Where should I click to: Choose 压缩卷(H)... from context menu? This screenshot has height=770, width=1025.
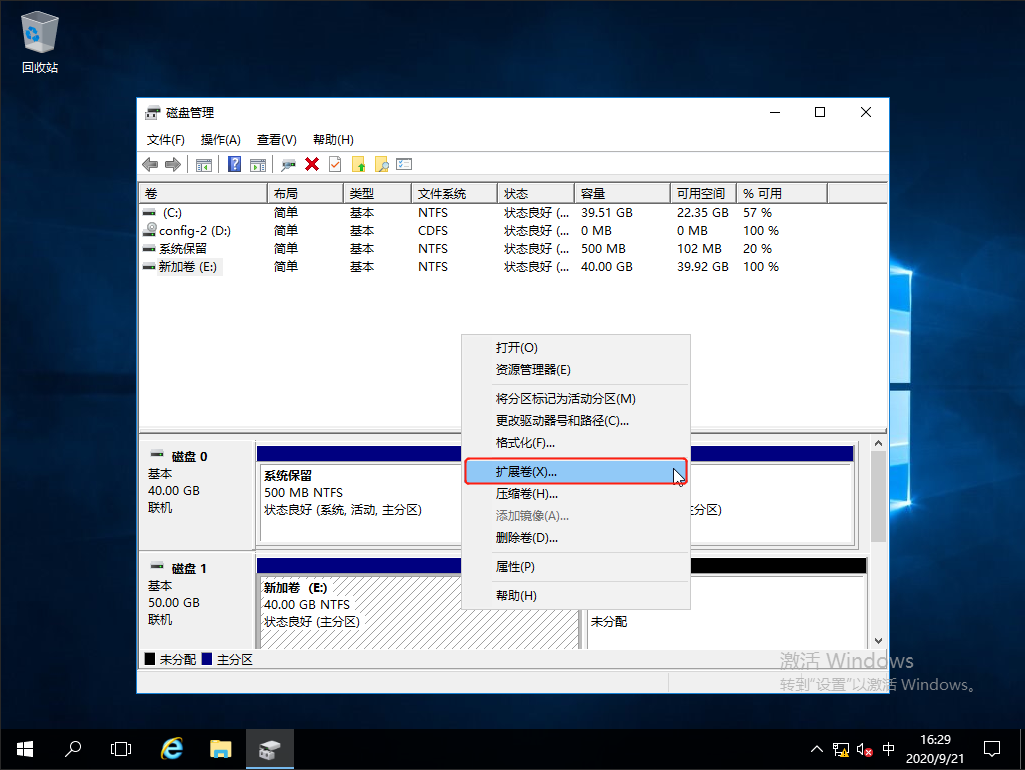click(x=527, y=494)
